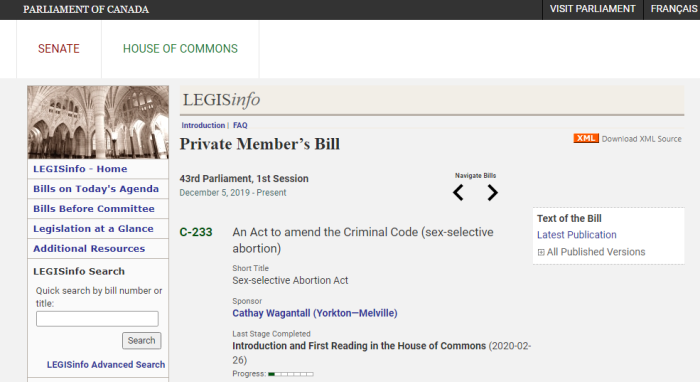The width and height of the screenshot is (700, 382).
Task: Click Visit Parliament in top bar
Action: 592,9
